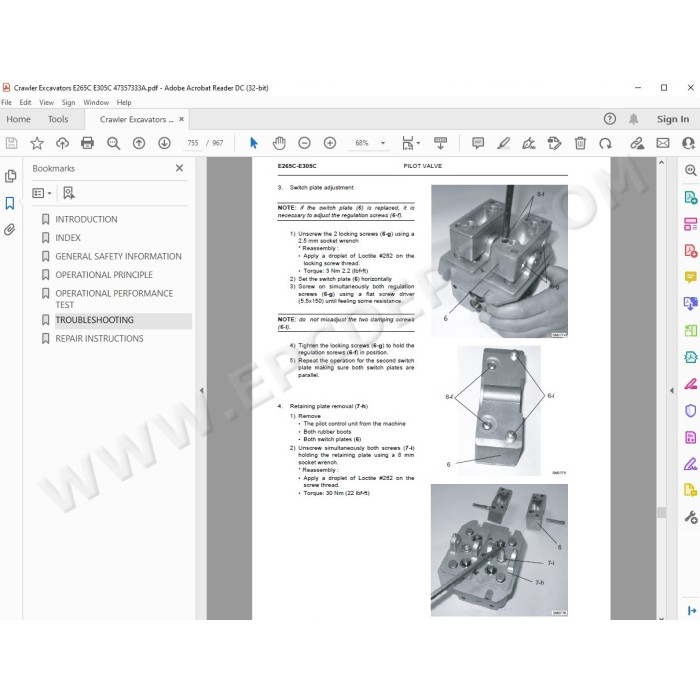Click the Sign In button
The height and width of the screenshot is (700, 700).
click(673, 119)
